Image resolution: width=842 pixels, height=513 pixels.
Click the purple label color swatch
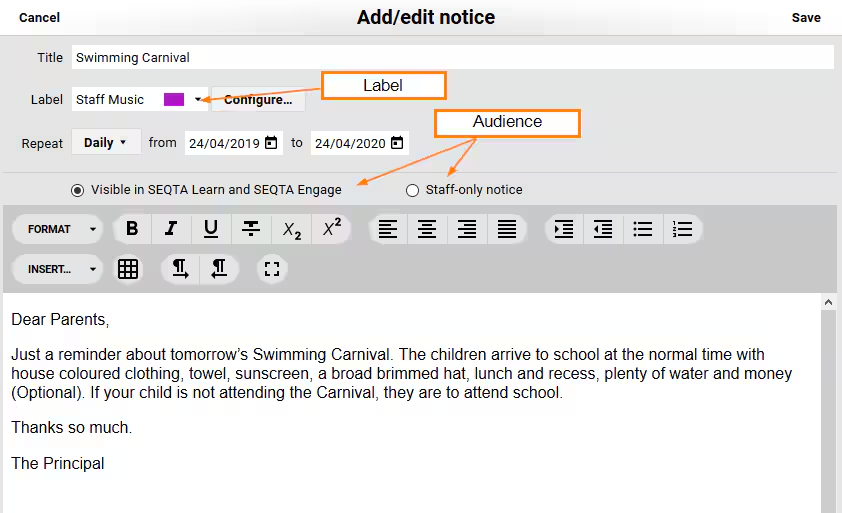[x=174, y=99]
